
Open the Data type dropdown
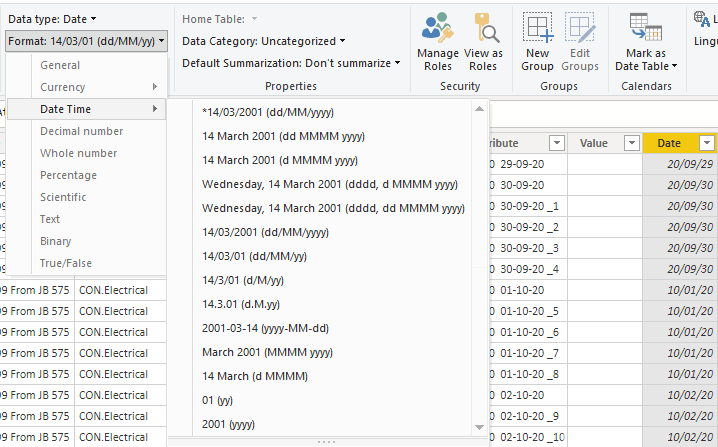(x=52, y=19)
